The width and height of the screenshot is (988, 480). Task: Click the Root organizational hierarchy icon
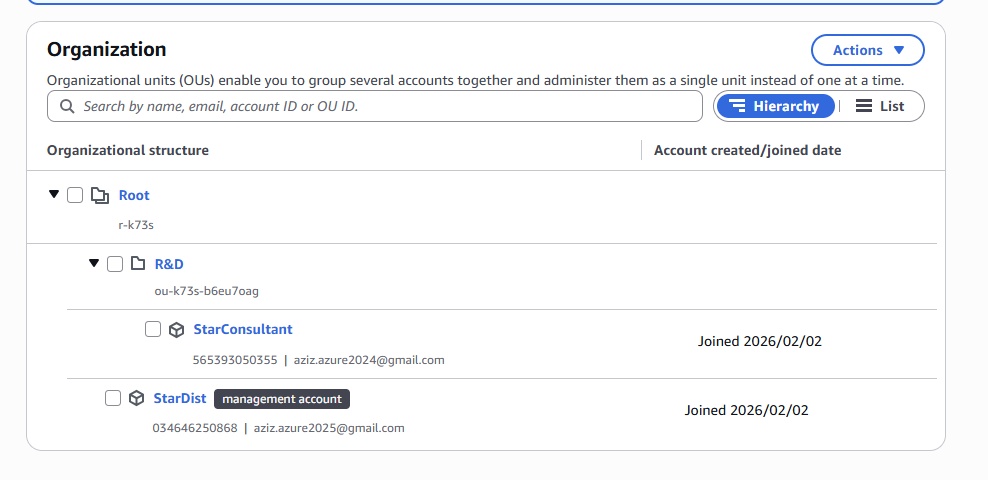pos(99,196)
